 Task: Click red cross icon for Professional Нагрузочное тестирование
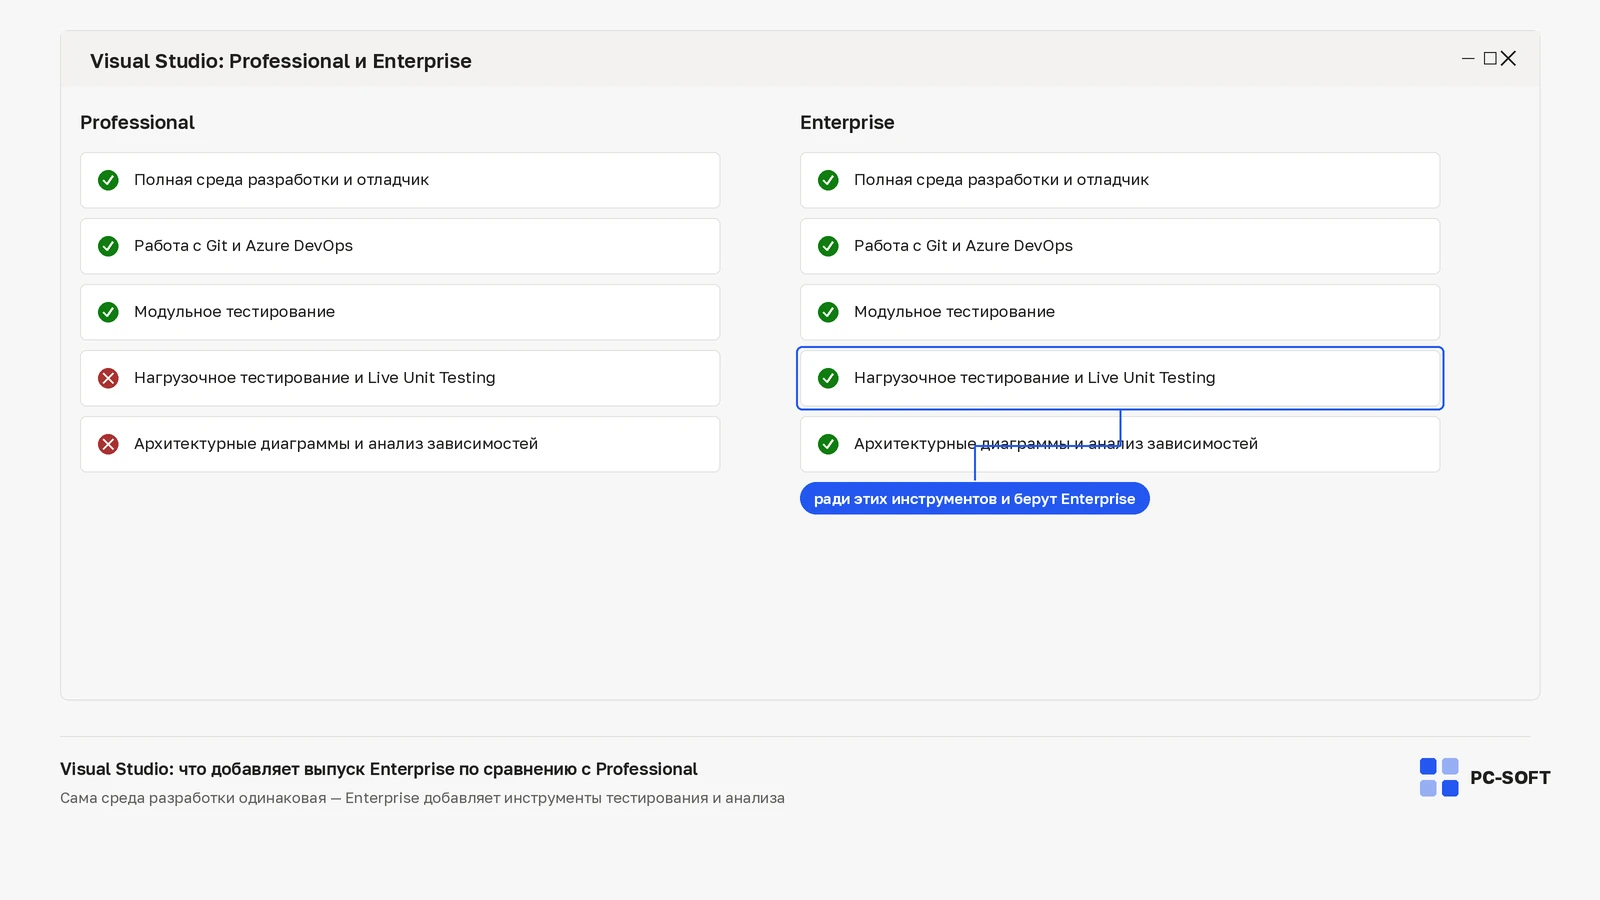[x=108, y=378]
